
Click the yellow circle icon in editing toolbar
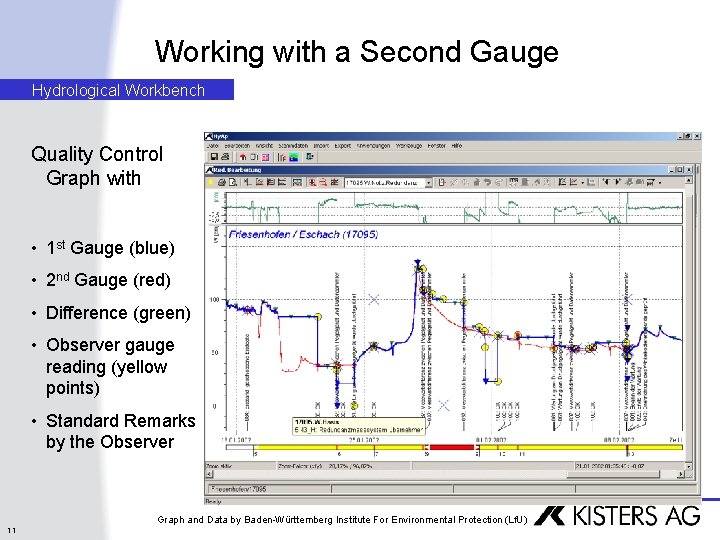tap(210, 183)
